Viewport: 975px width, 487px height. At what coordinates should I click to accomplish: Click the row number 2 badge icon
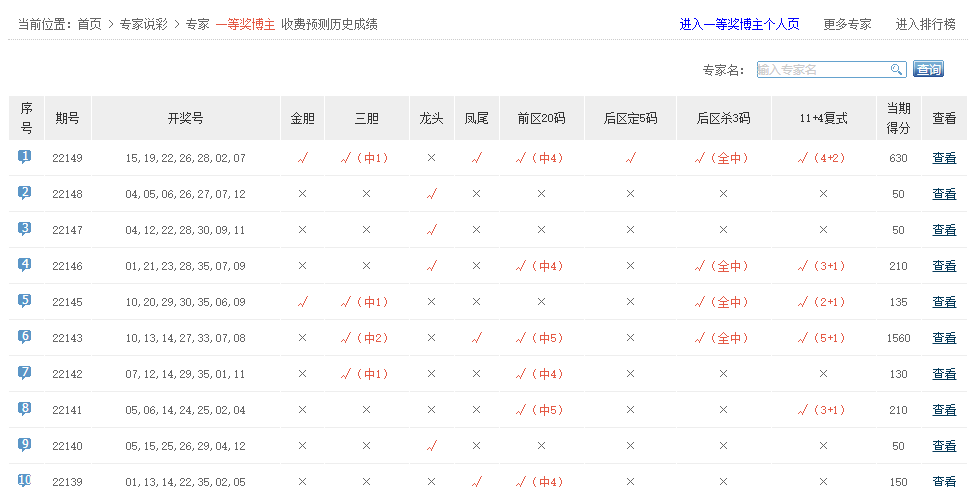click(25, 193)
